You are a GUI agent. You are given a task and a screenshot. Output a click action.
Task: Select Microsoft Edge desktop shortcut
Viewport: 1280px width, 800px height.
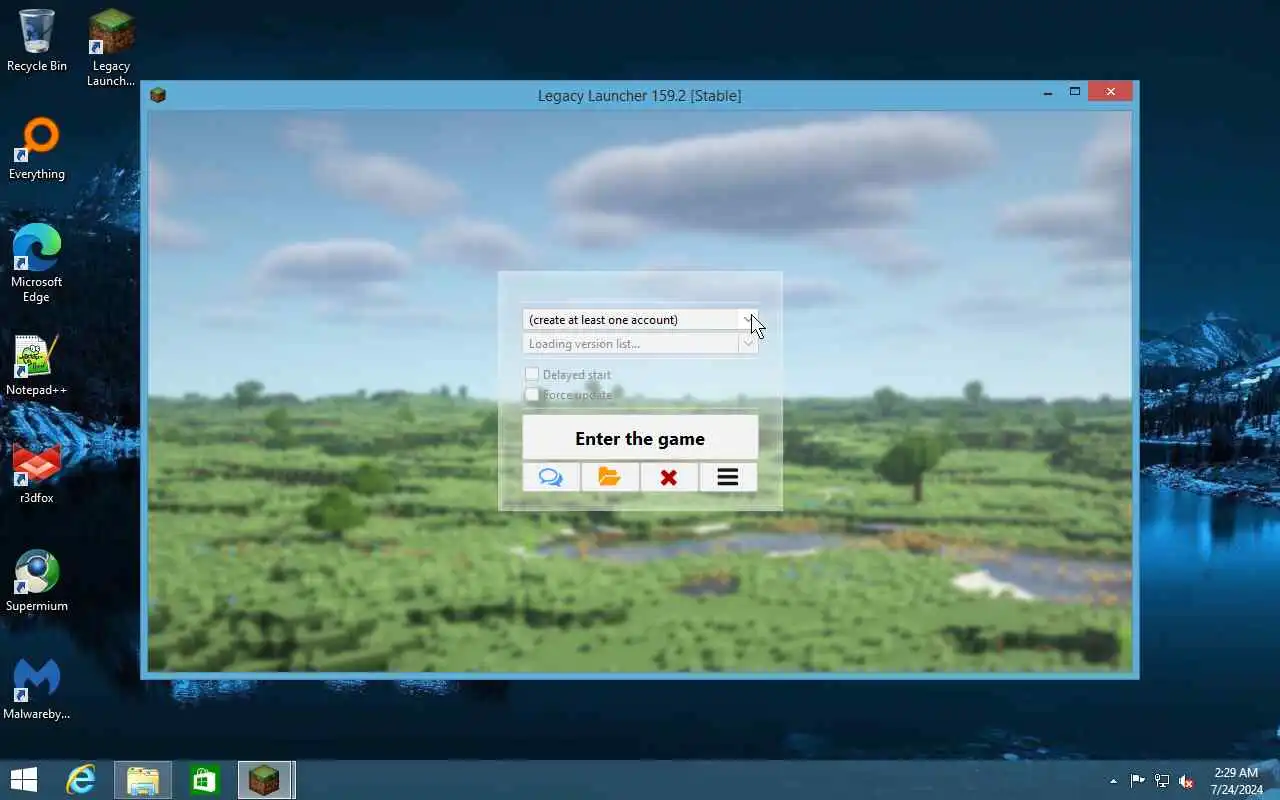(x=37, y=264)
